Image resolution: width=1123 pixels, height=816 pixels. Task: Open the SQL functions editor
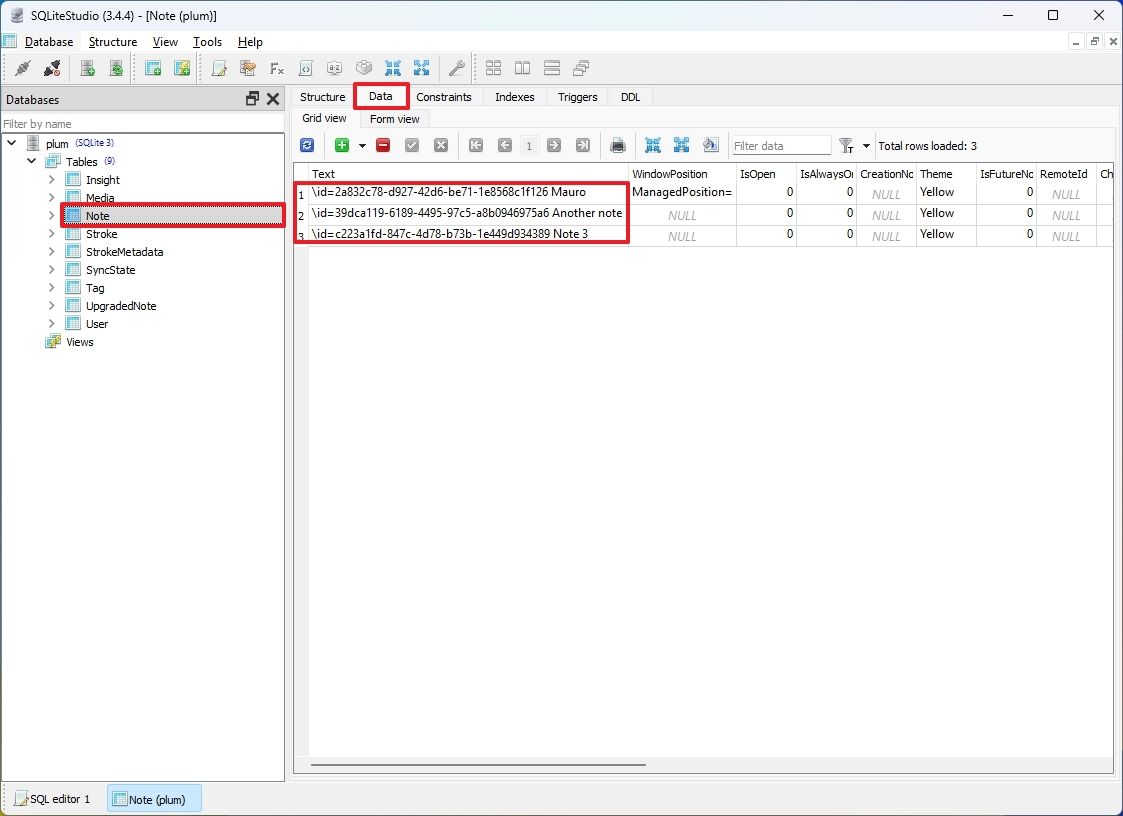pos(277,68)
